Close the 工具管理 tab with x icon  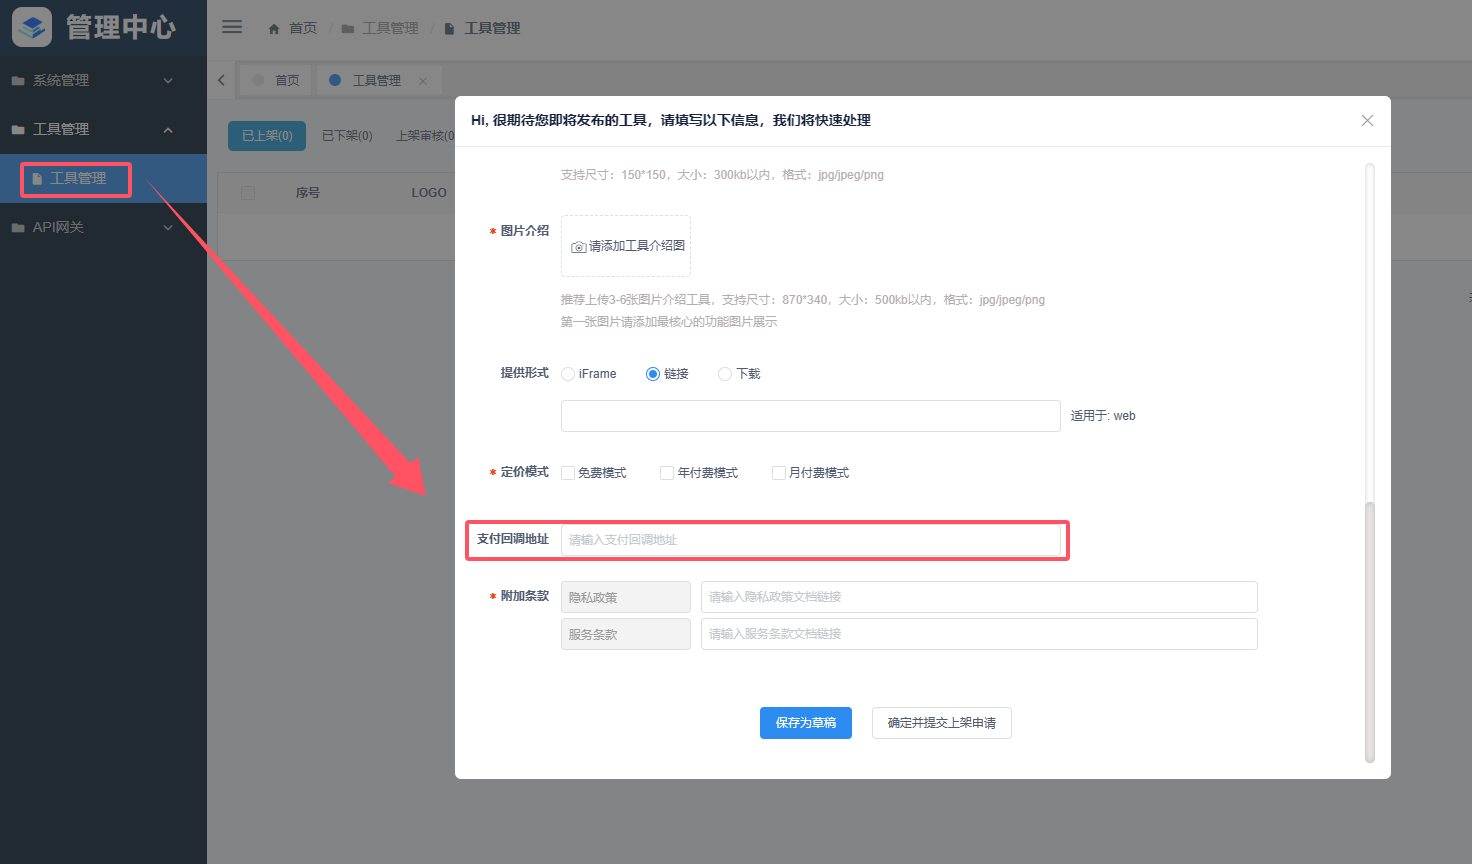pos(423,81)
